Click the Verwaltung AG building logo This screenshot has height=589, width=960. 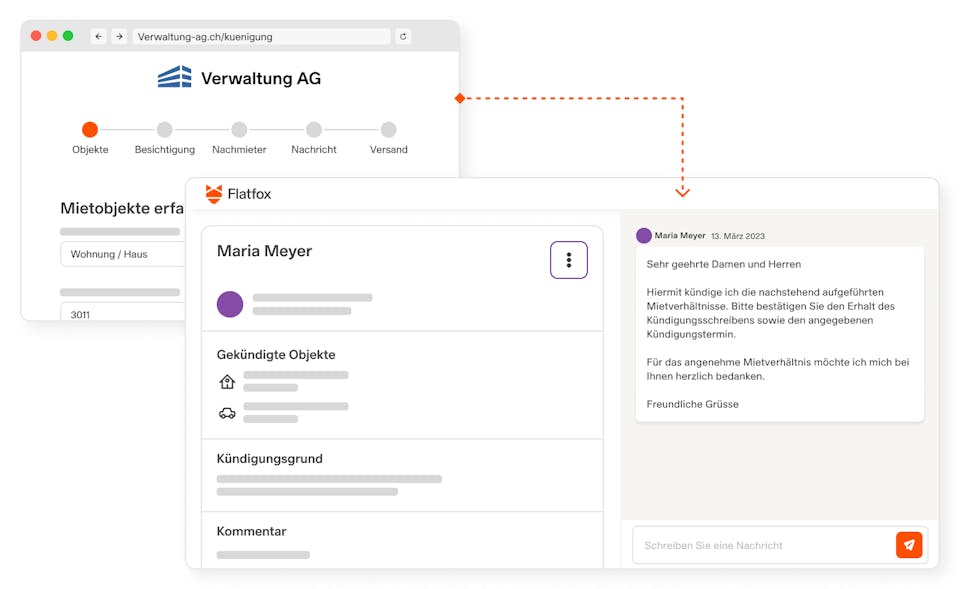[174, 78]
